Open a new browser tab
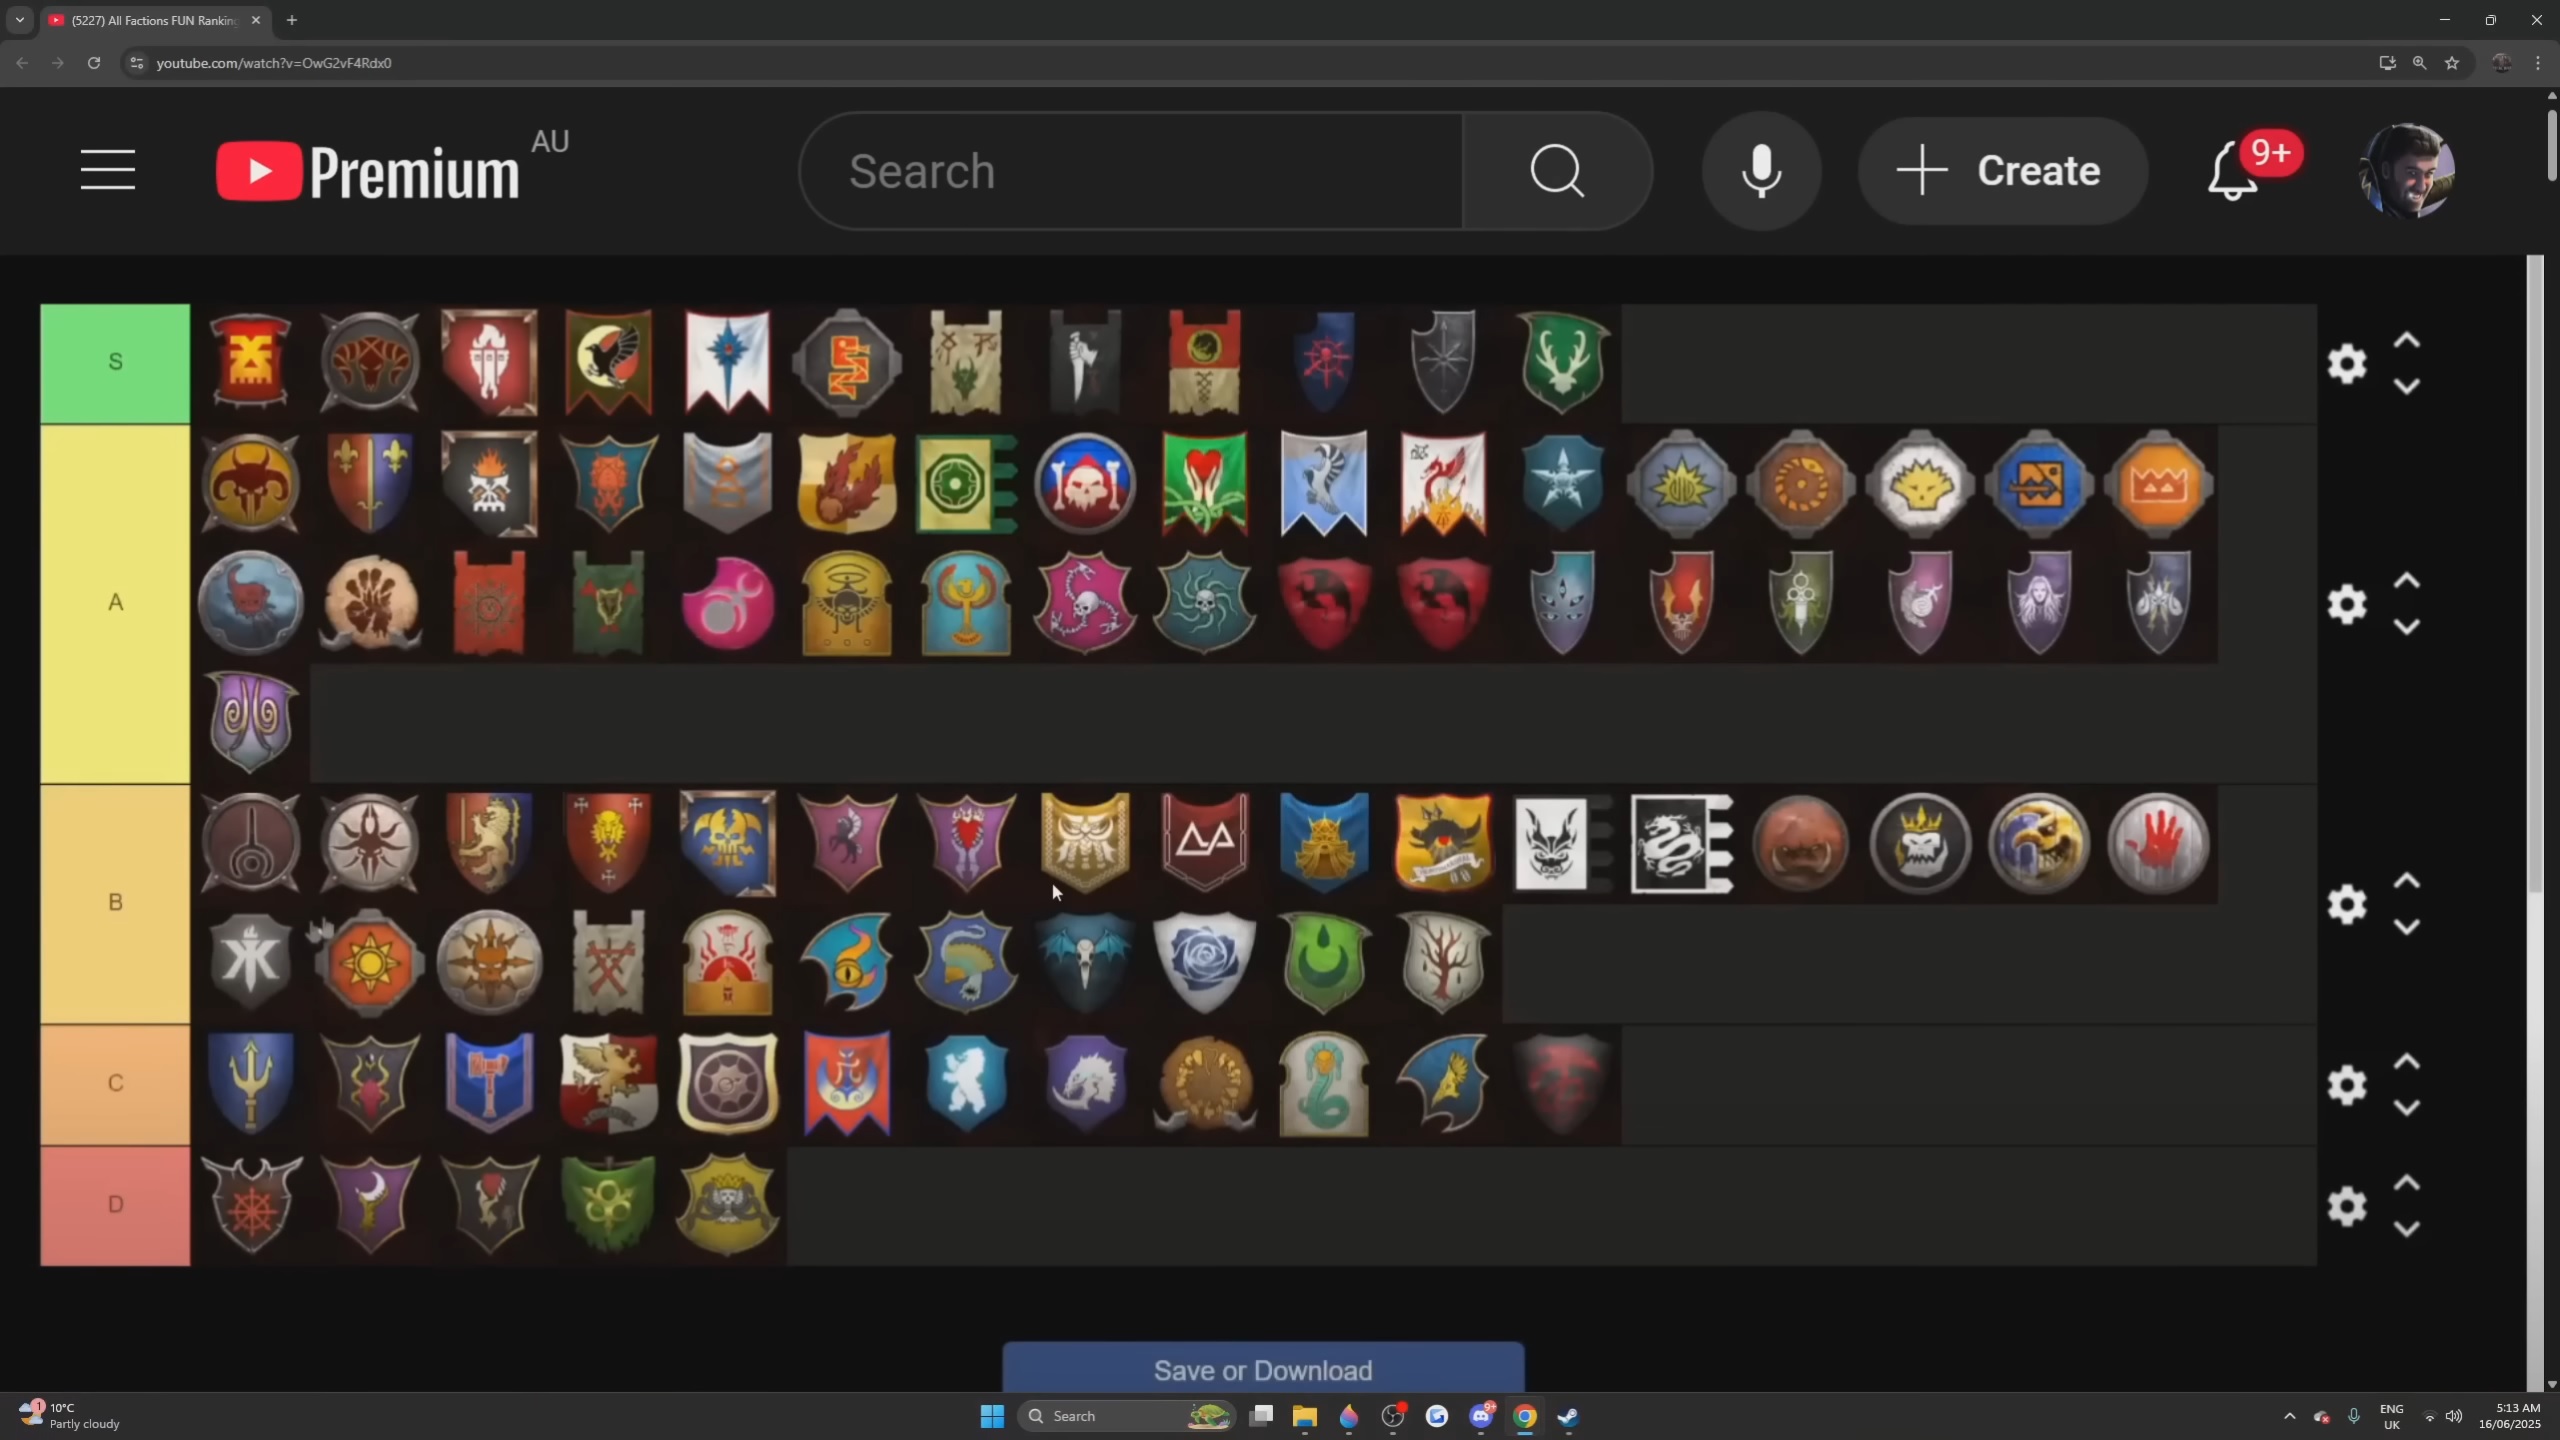 [291, 20]
